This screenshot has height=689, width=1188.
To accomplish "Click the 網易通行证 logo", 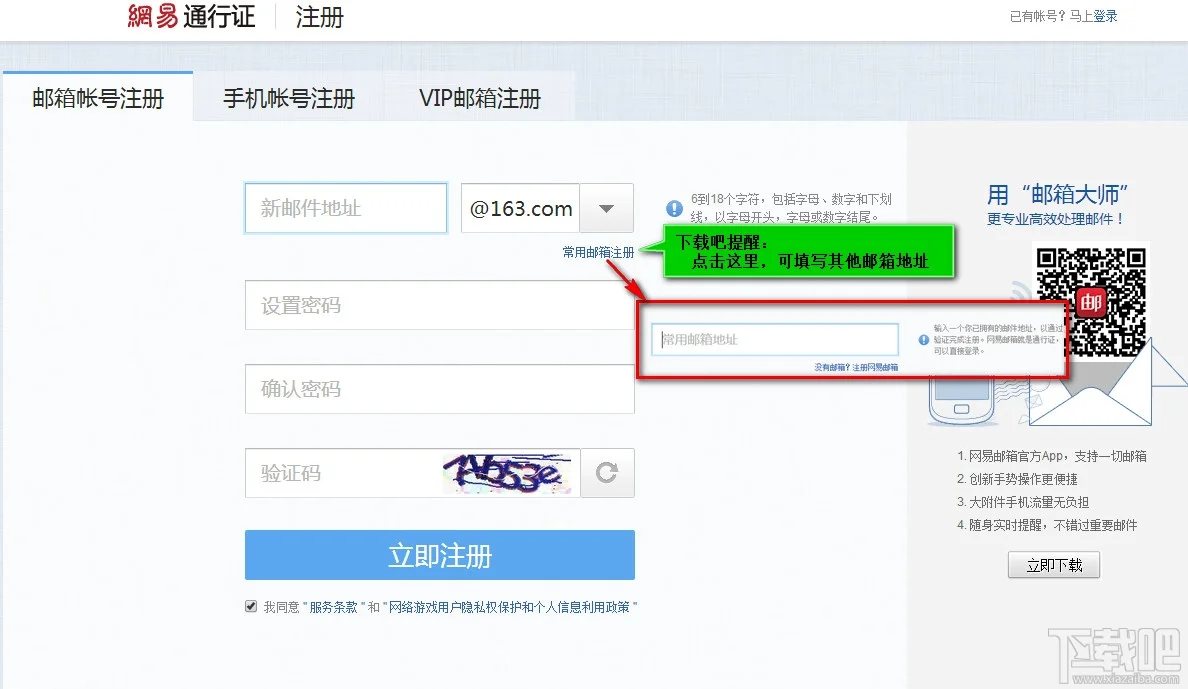I will (x=191, y=16).
